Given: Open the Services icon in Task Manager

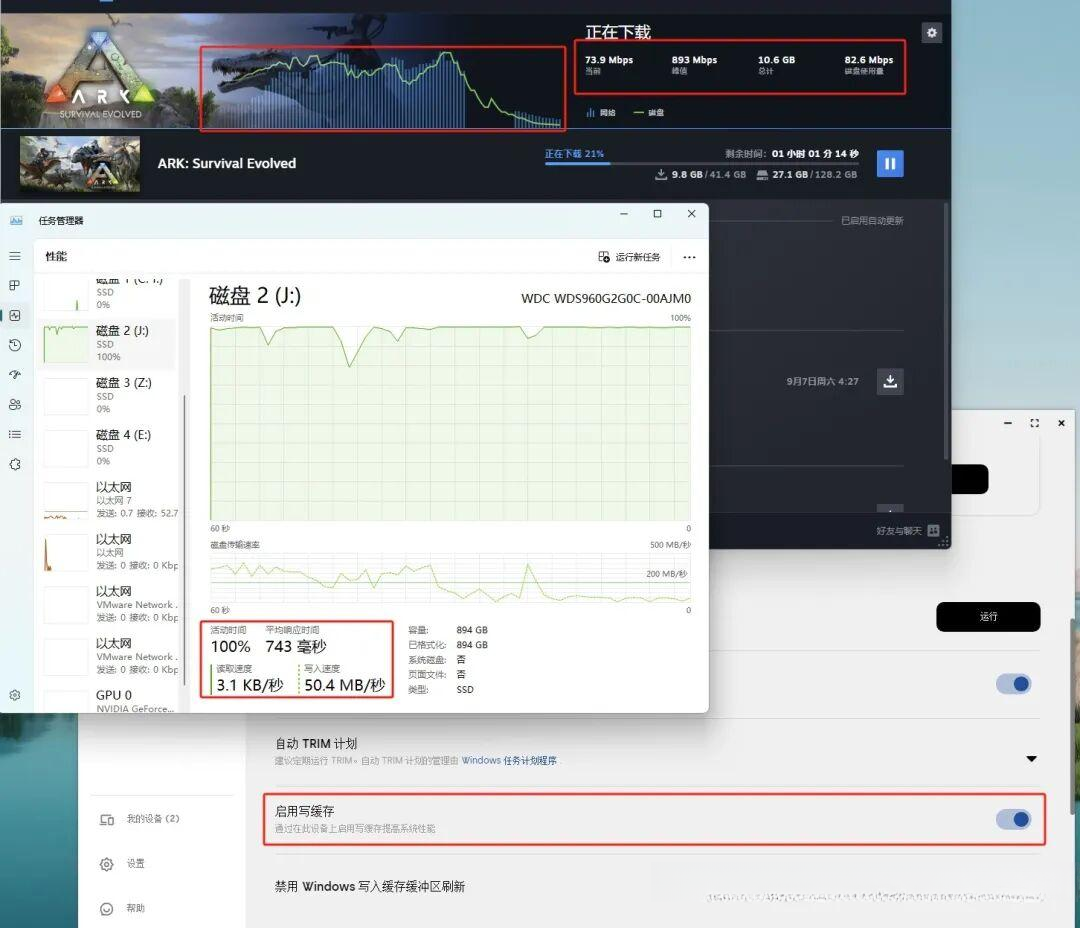Looking at the screenshot, I should 15,464.
